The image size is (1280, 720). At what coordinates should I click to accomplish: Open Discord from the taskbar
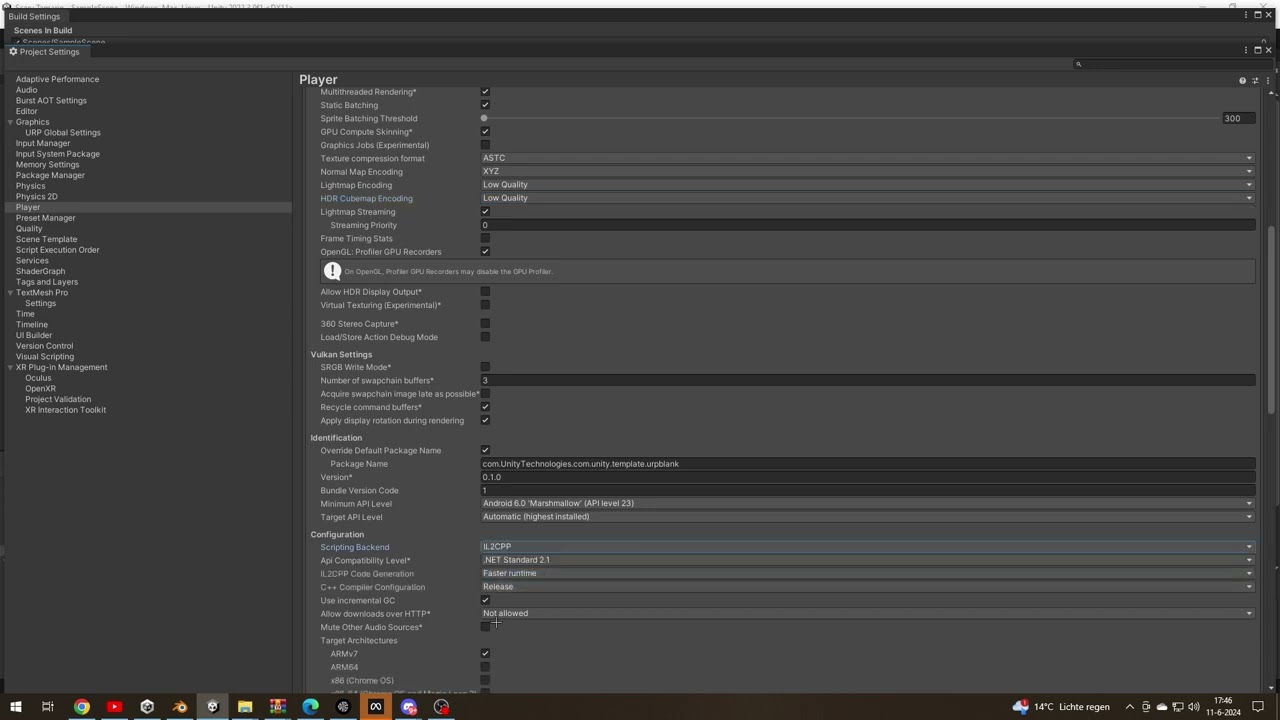408,707
